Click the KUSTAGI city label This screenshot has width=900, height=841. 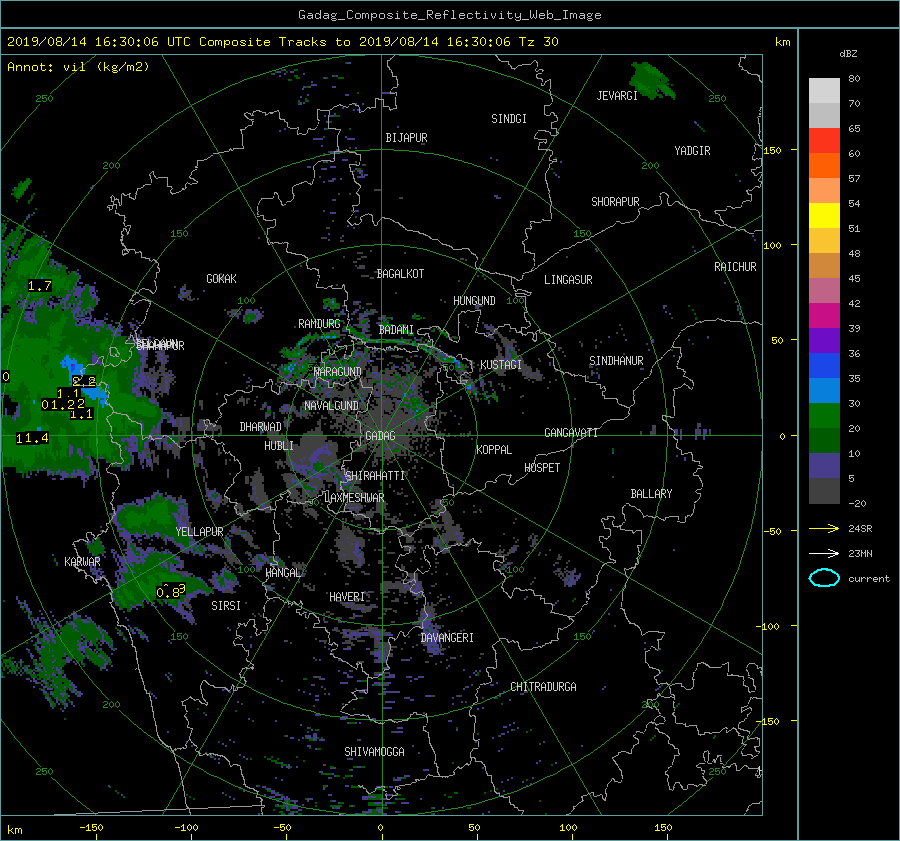click(501, 365)
